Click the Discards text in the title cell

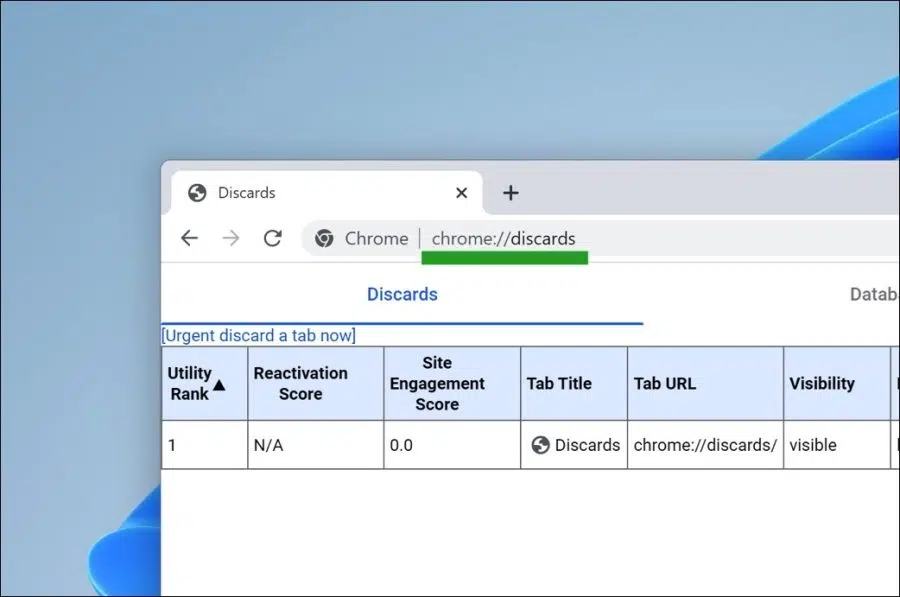587,445
